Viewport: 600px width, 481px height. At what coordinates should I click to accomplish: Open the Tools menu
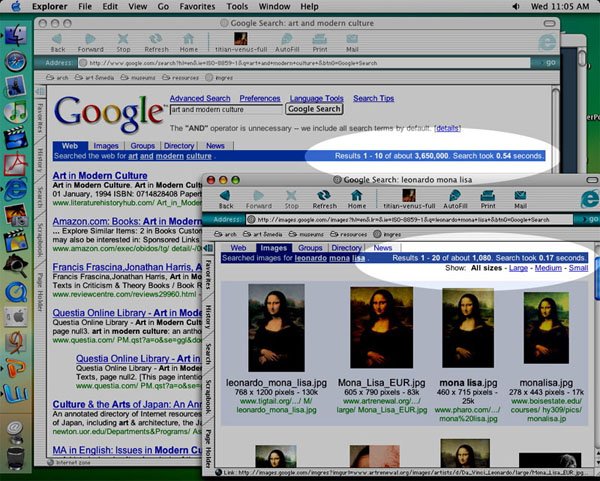click(237, 7)
